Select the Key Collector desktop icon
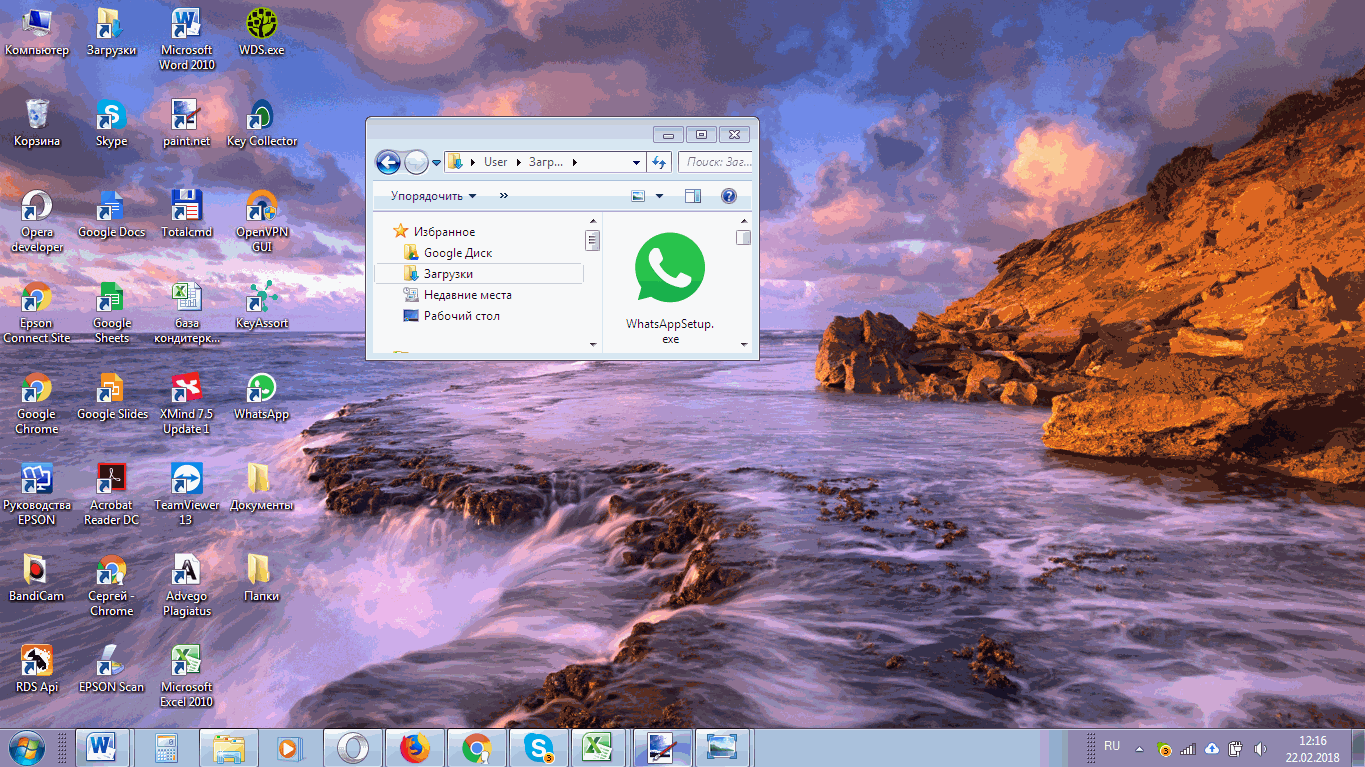The height and width of the screenshot is (767, 1365). 262,123
